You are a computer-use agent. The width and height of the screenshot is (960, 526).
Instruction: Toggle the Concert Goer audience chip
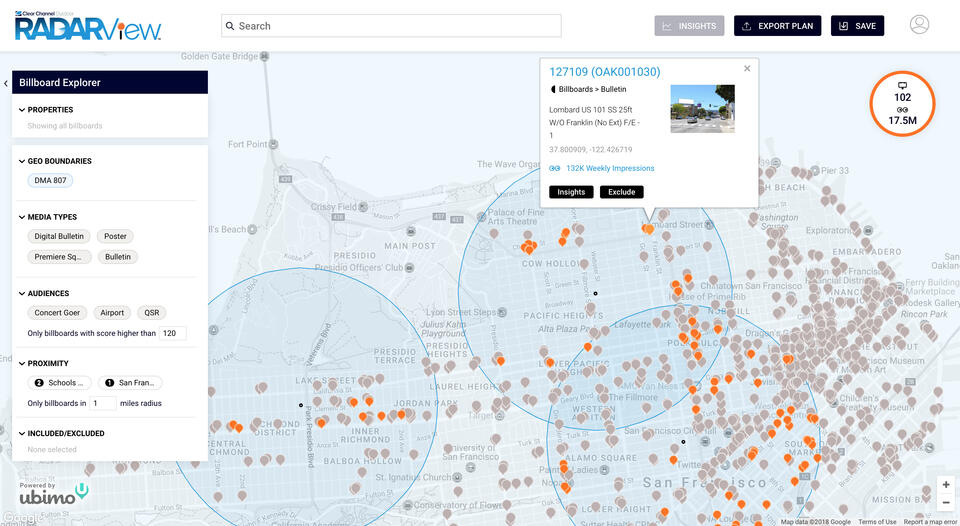click(x=57, y=313)
